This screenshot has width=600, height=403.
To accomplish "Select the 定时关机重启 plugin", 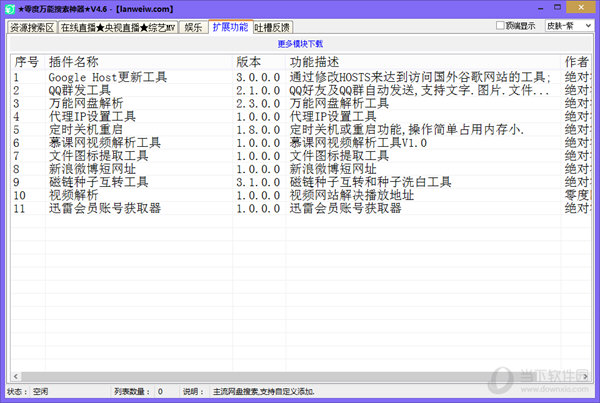I will pos(86,129).
